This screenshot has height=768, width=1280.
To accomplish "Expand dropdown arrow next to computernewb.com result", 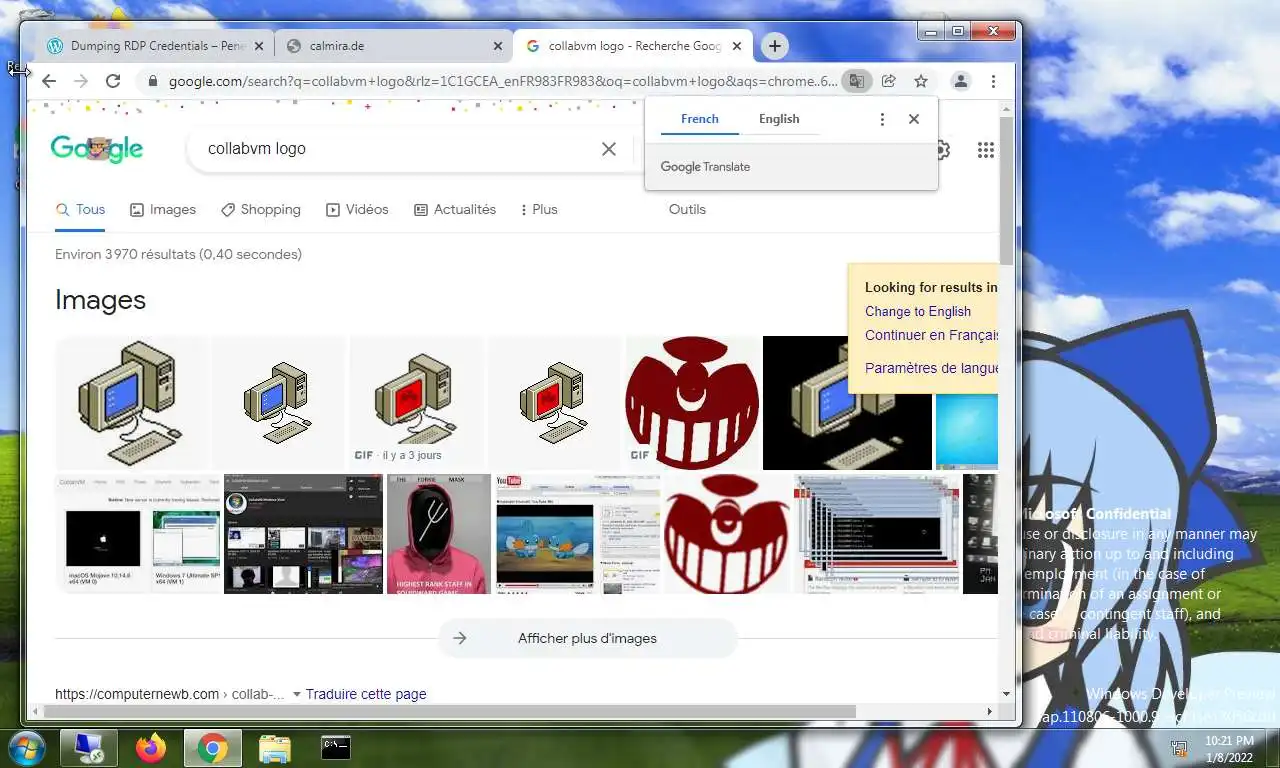I will click(296, 694).
